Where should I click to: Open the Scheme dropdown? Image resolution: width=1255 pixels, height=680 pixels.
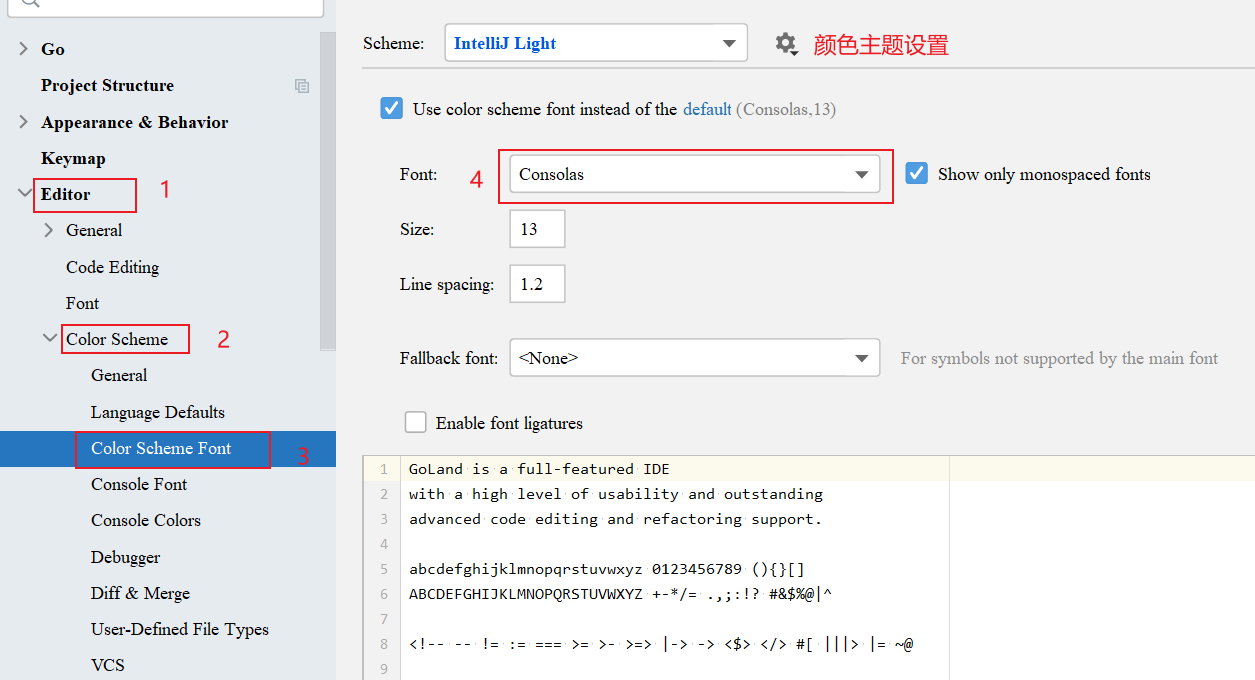point(595,43)
